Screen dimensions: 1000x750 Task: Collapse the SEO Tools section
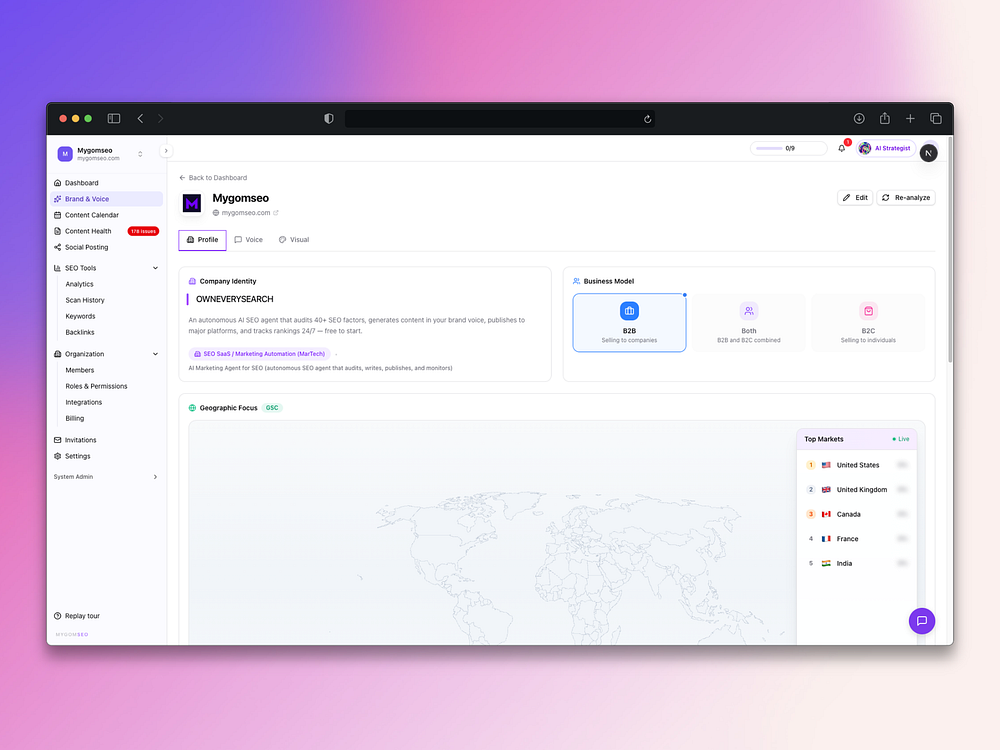107,268
